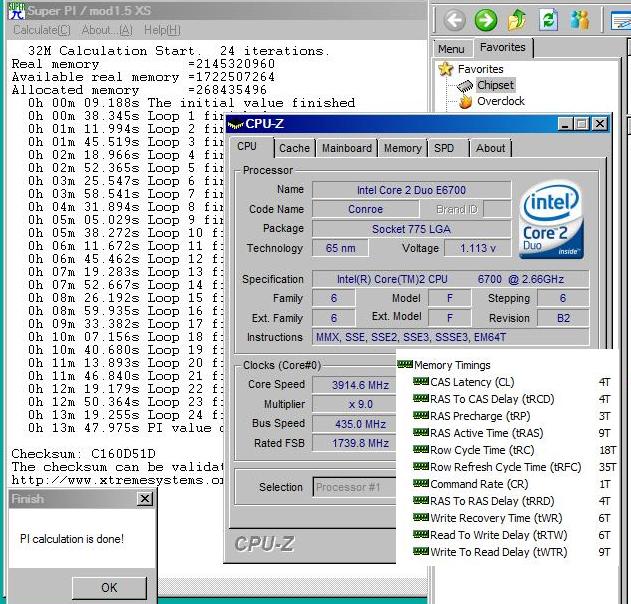
Task: Click the 13m 47.975s PI value line
Action: click(x=125, y=428)
